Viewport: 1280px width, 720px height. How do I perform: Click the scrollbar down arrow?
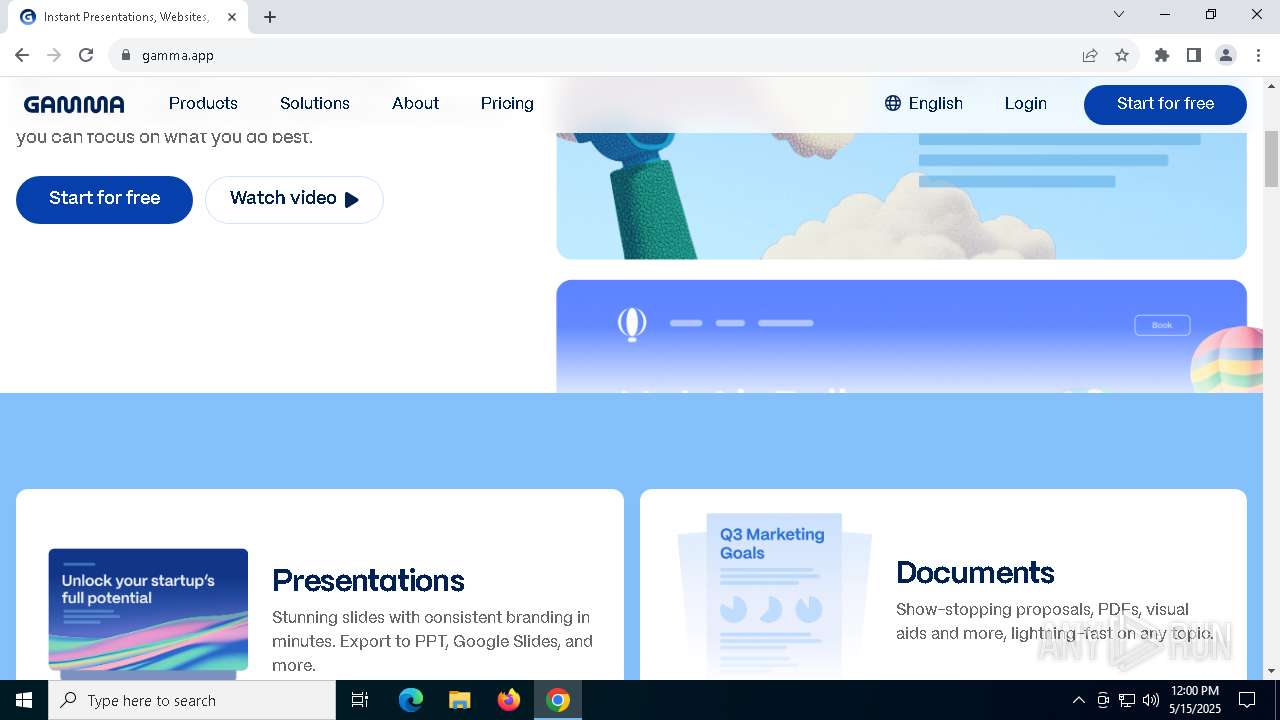pyautogui.click(x=1271, y=671)
